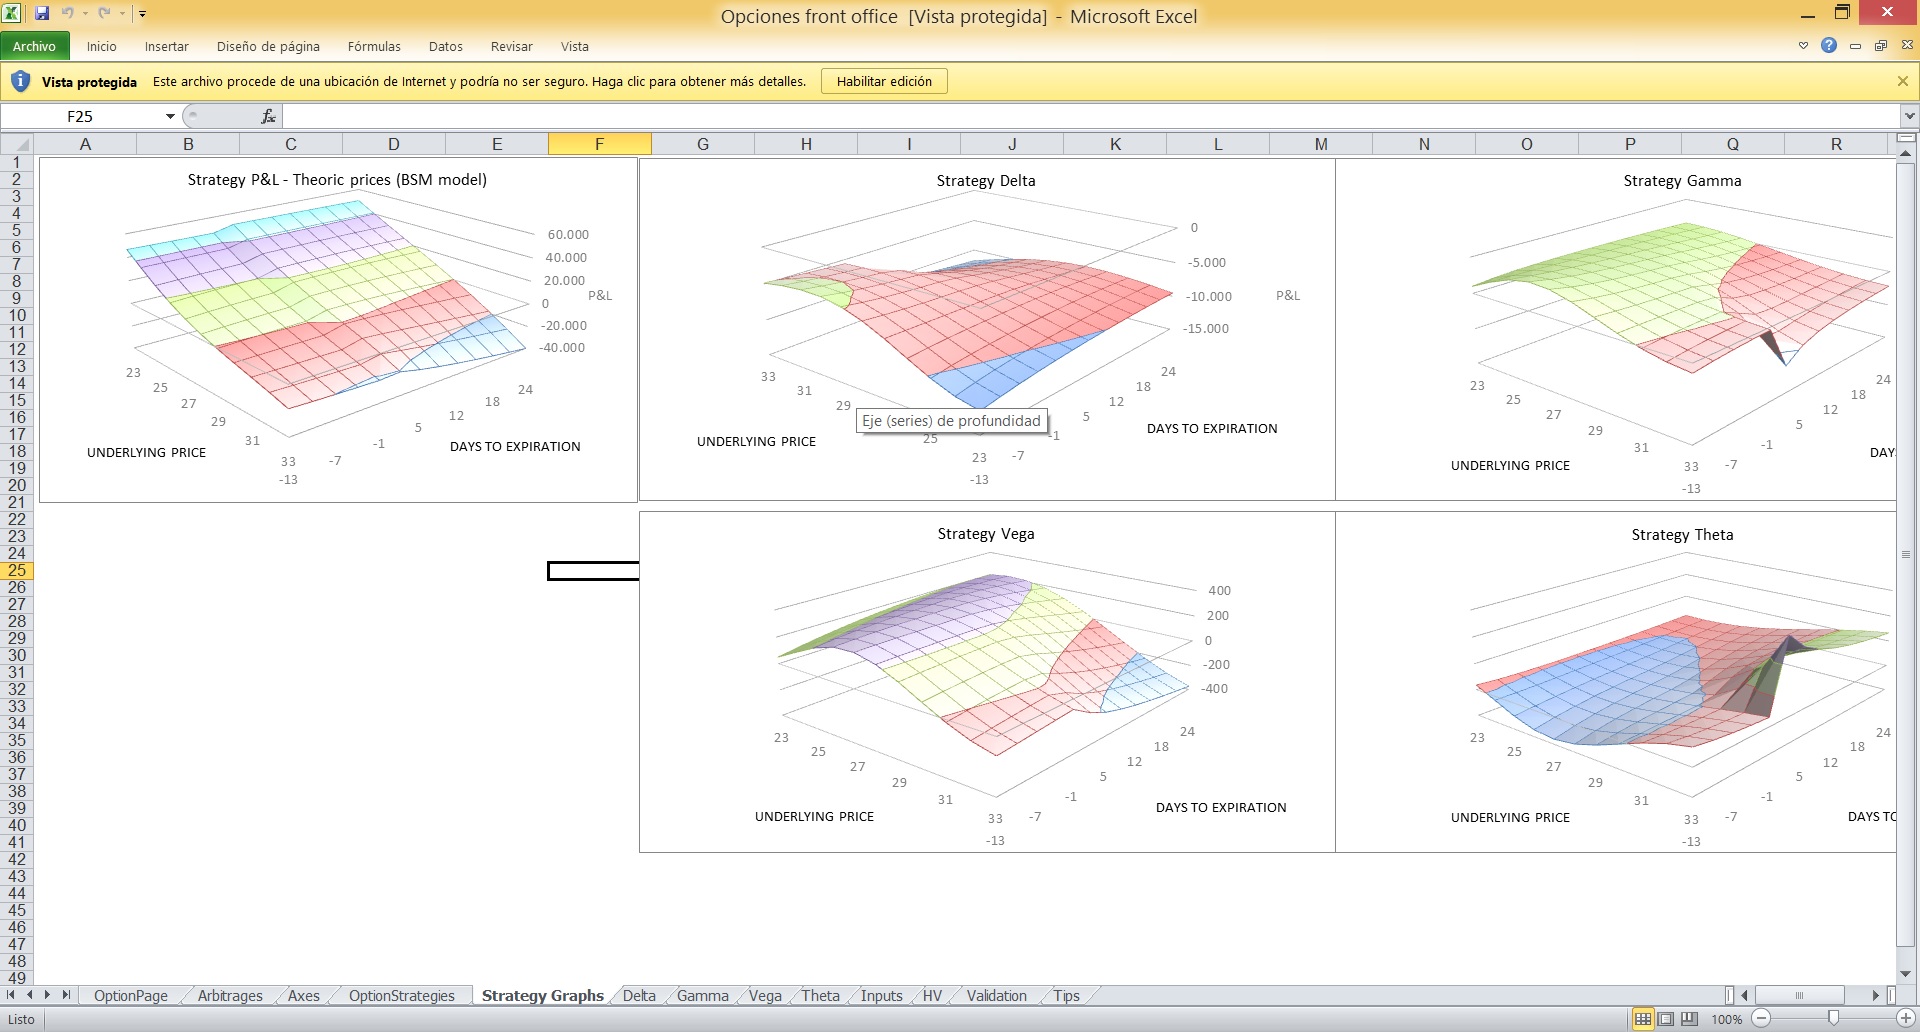Select the Strategy P&L chart title

tap(337, 180)
